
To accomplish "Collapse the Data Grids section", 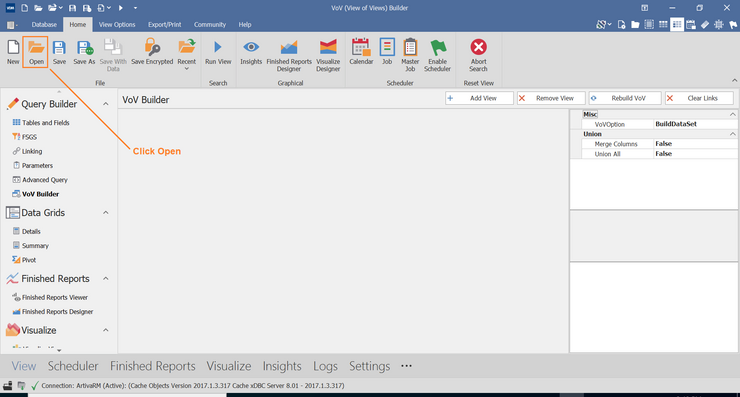I will (x=106, y=213).
